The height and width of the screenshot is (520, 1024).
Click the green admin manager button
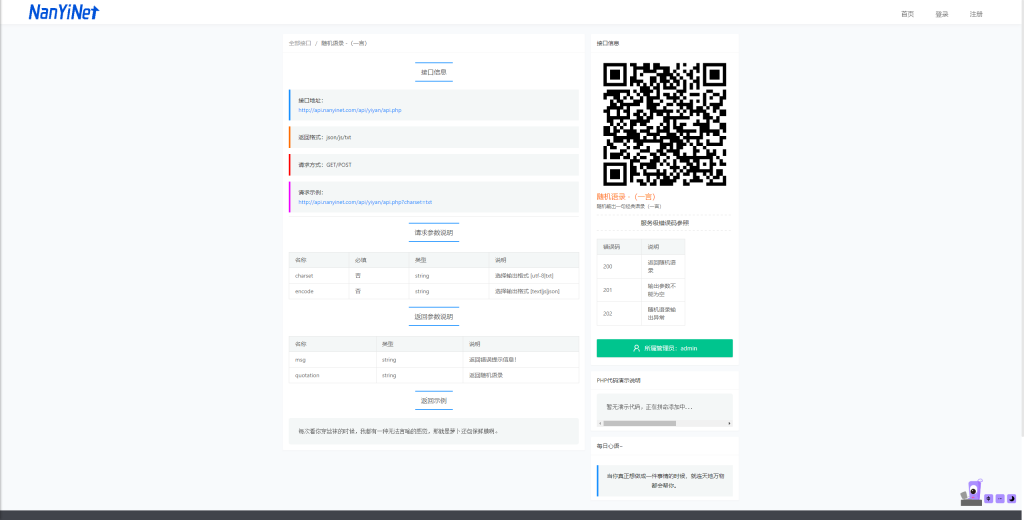click(x=664, y=348)
